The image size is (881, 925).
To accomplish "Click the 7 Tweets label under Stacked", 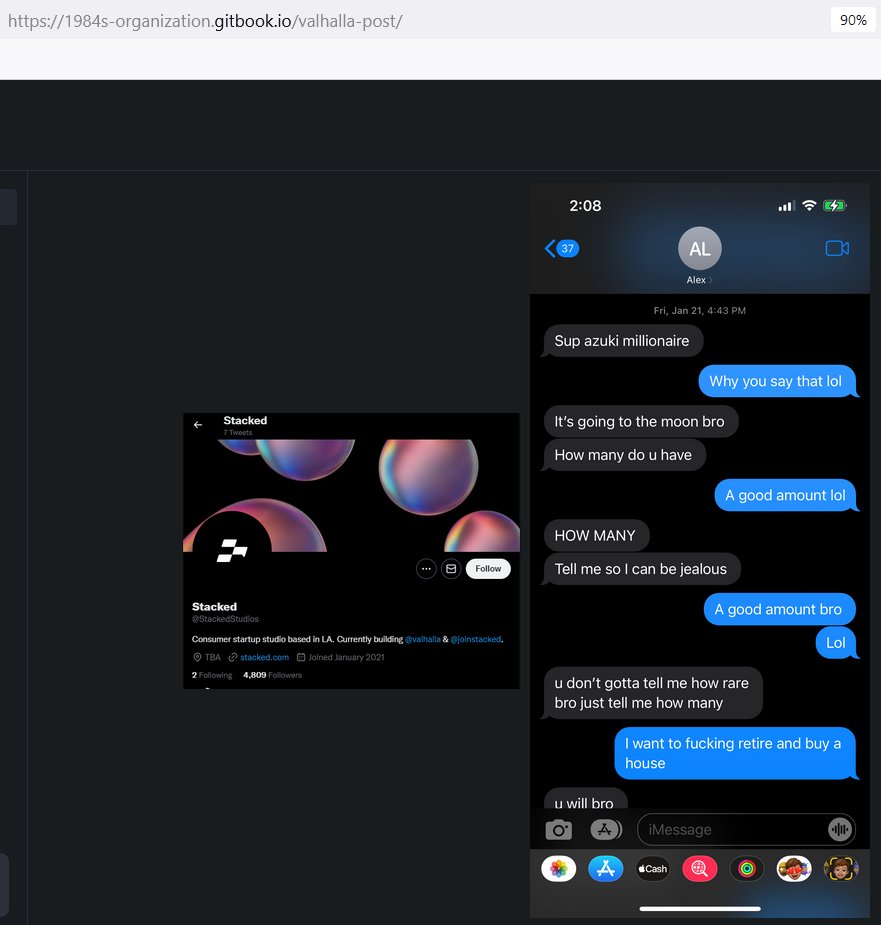I will [238, 432].
